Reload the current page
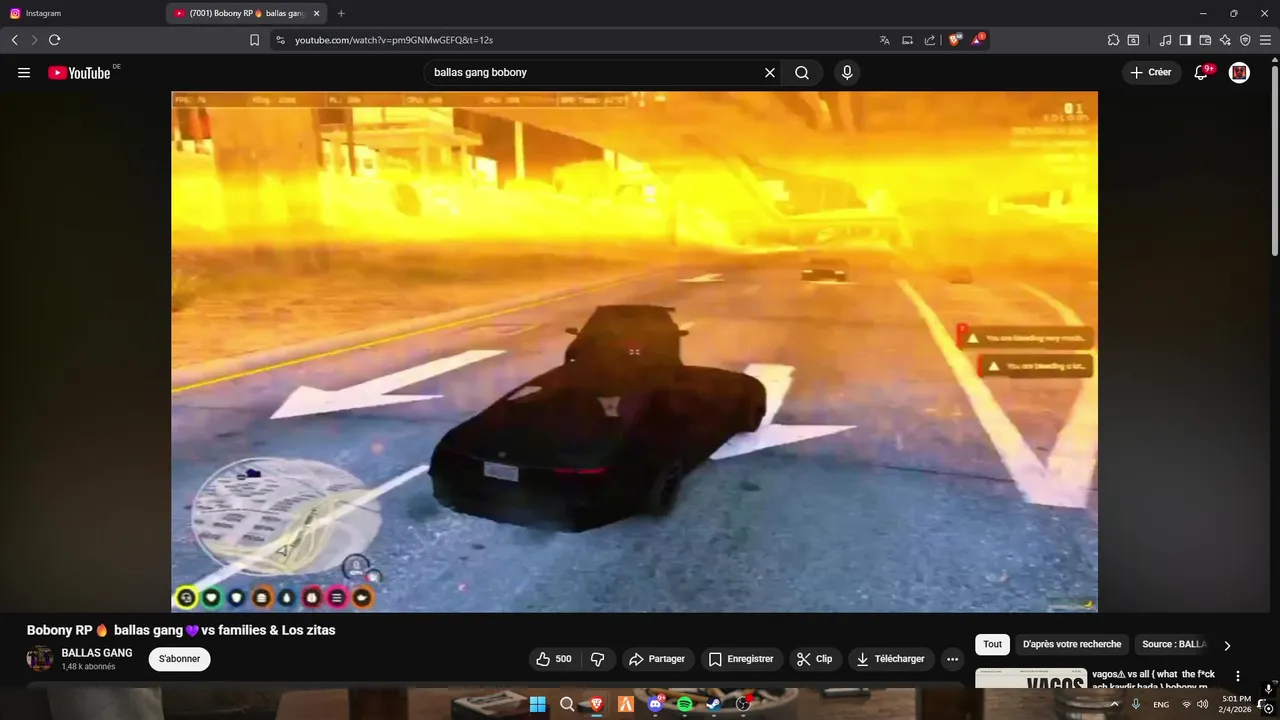Image resolution: width=1280 pixels, height=720 pixels. (54, 40)
